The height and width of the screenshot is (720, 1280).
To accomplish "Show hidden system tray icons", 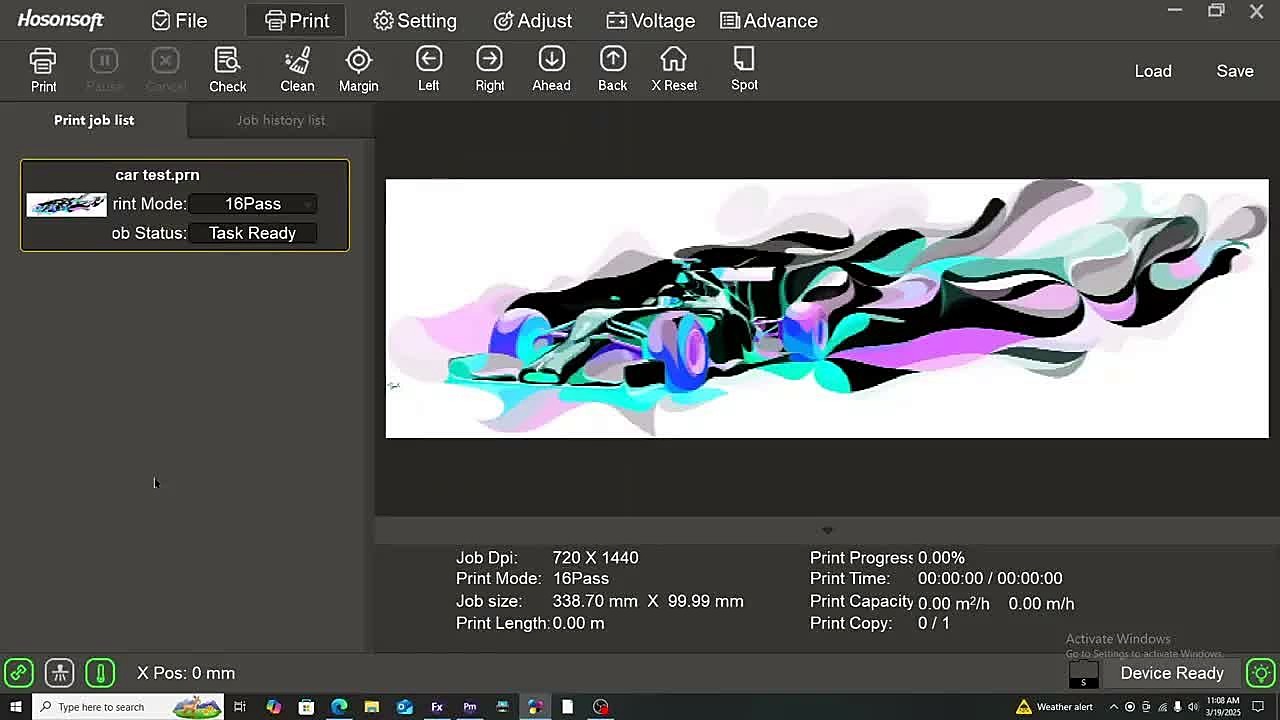I will [1114, 707].
